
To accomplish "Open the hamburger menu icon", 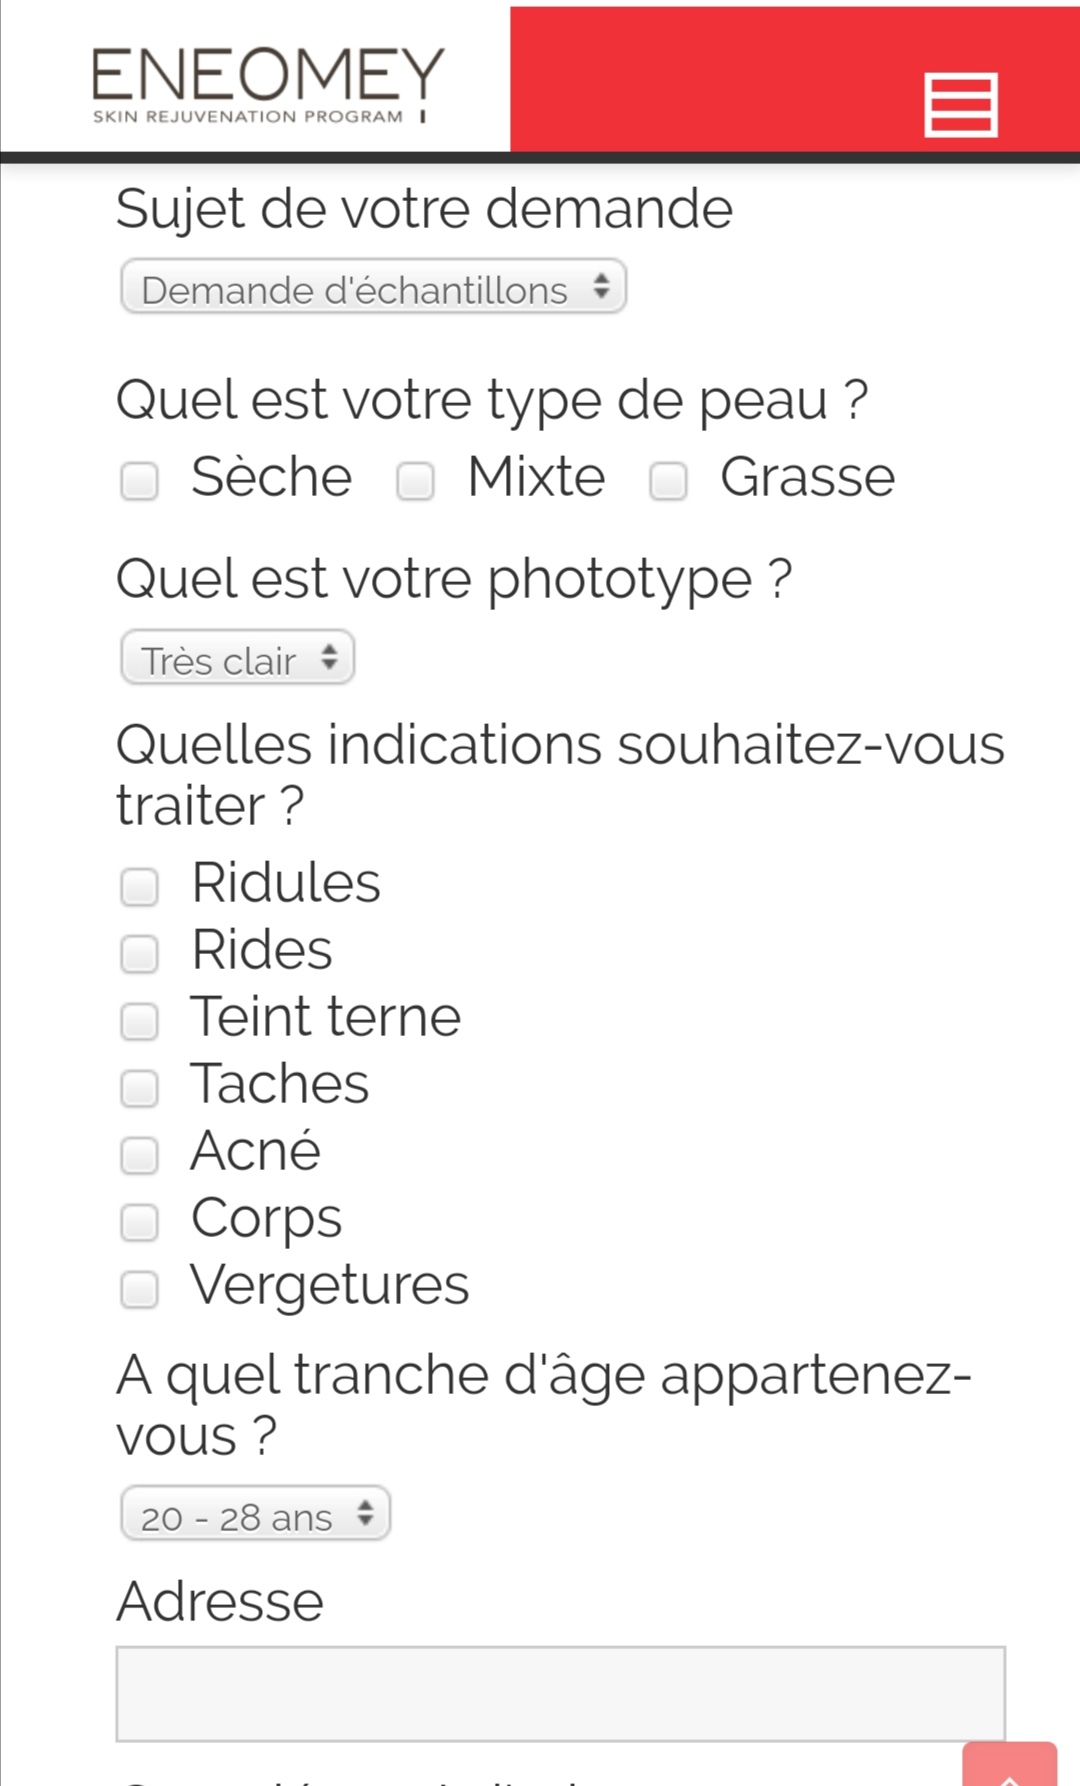I will coord(960,104).
